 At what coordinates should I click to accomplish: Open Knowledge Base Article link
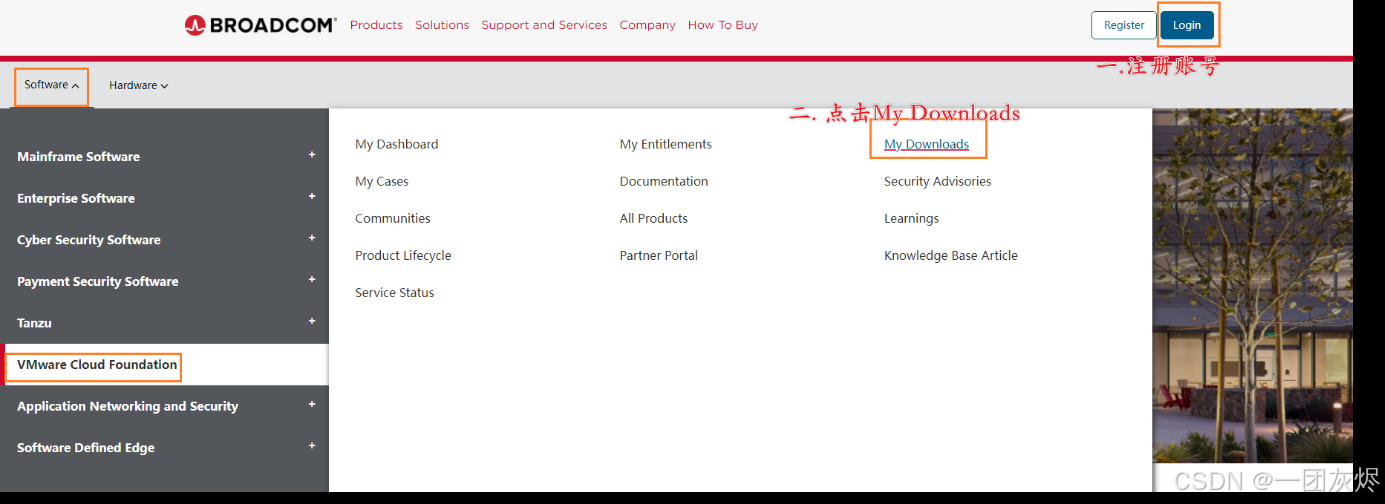coord(951,255)
